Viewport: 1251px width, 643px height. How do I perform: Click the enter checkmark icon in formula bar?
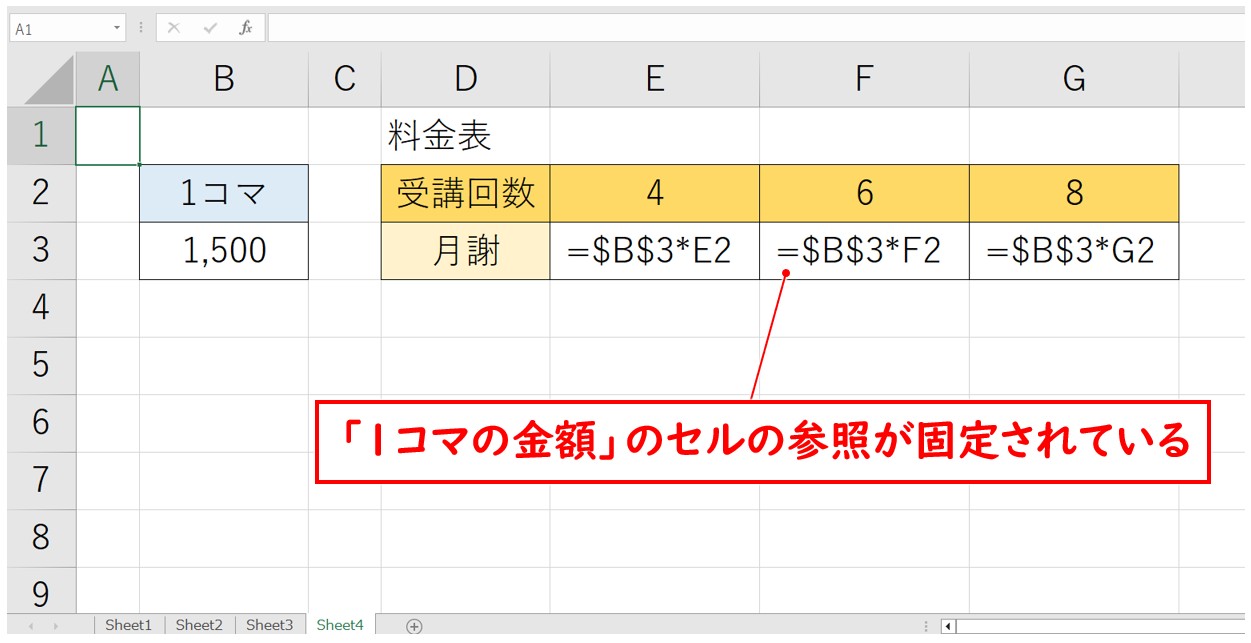coord(210,28)
